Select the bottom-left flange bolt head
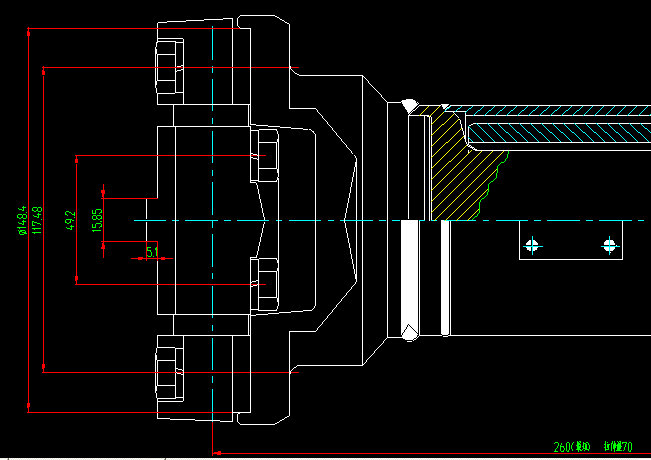The width and height of the screenshot is (651, 460). click(169, 370)
